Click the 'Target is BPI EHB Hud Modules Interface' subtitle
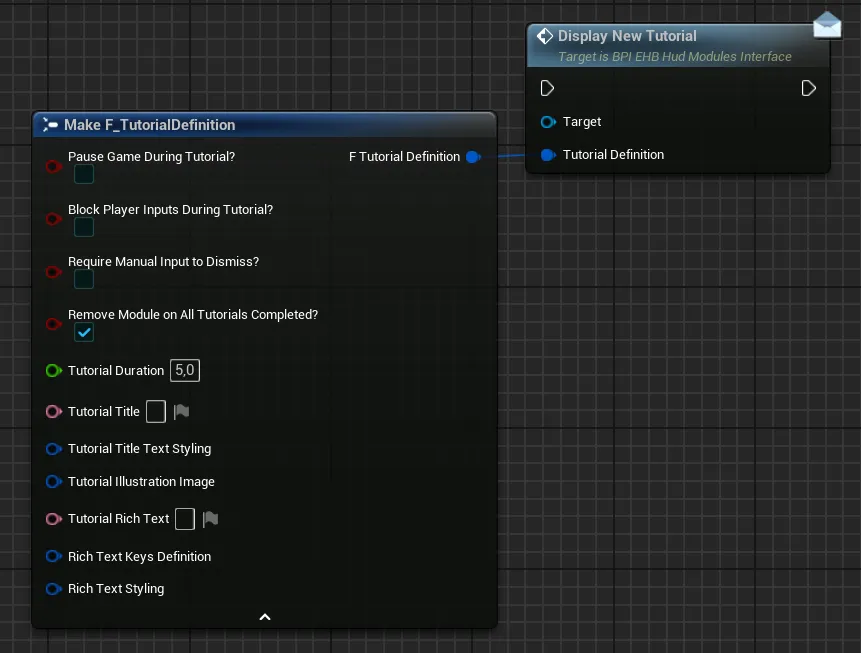 [675, 57]
